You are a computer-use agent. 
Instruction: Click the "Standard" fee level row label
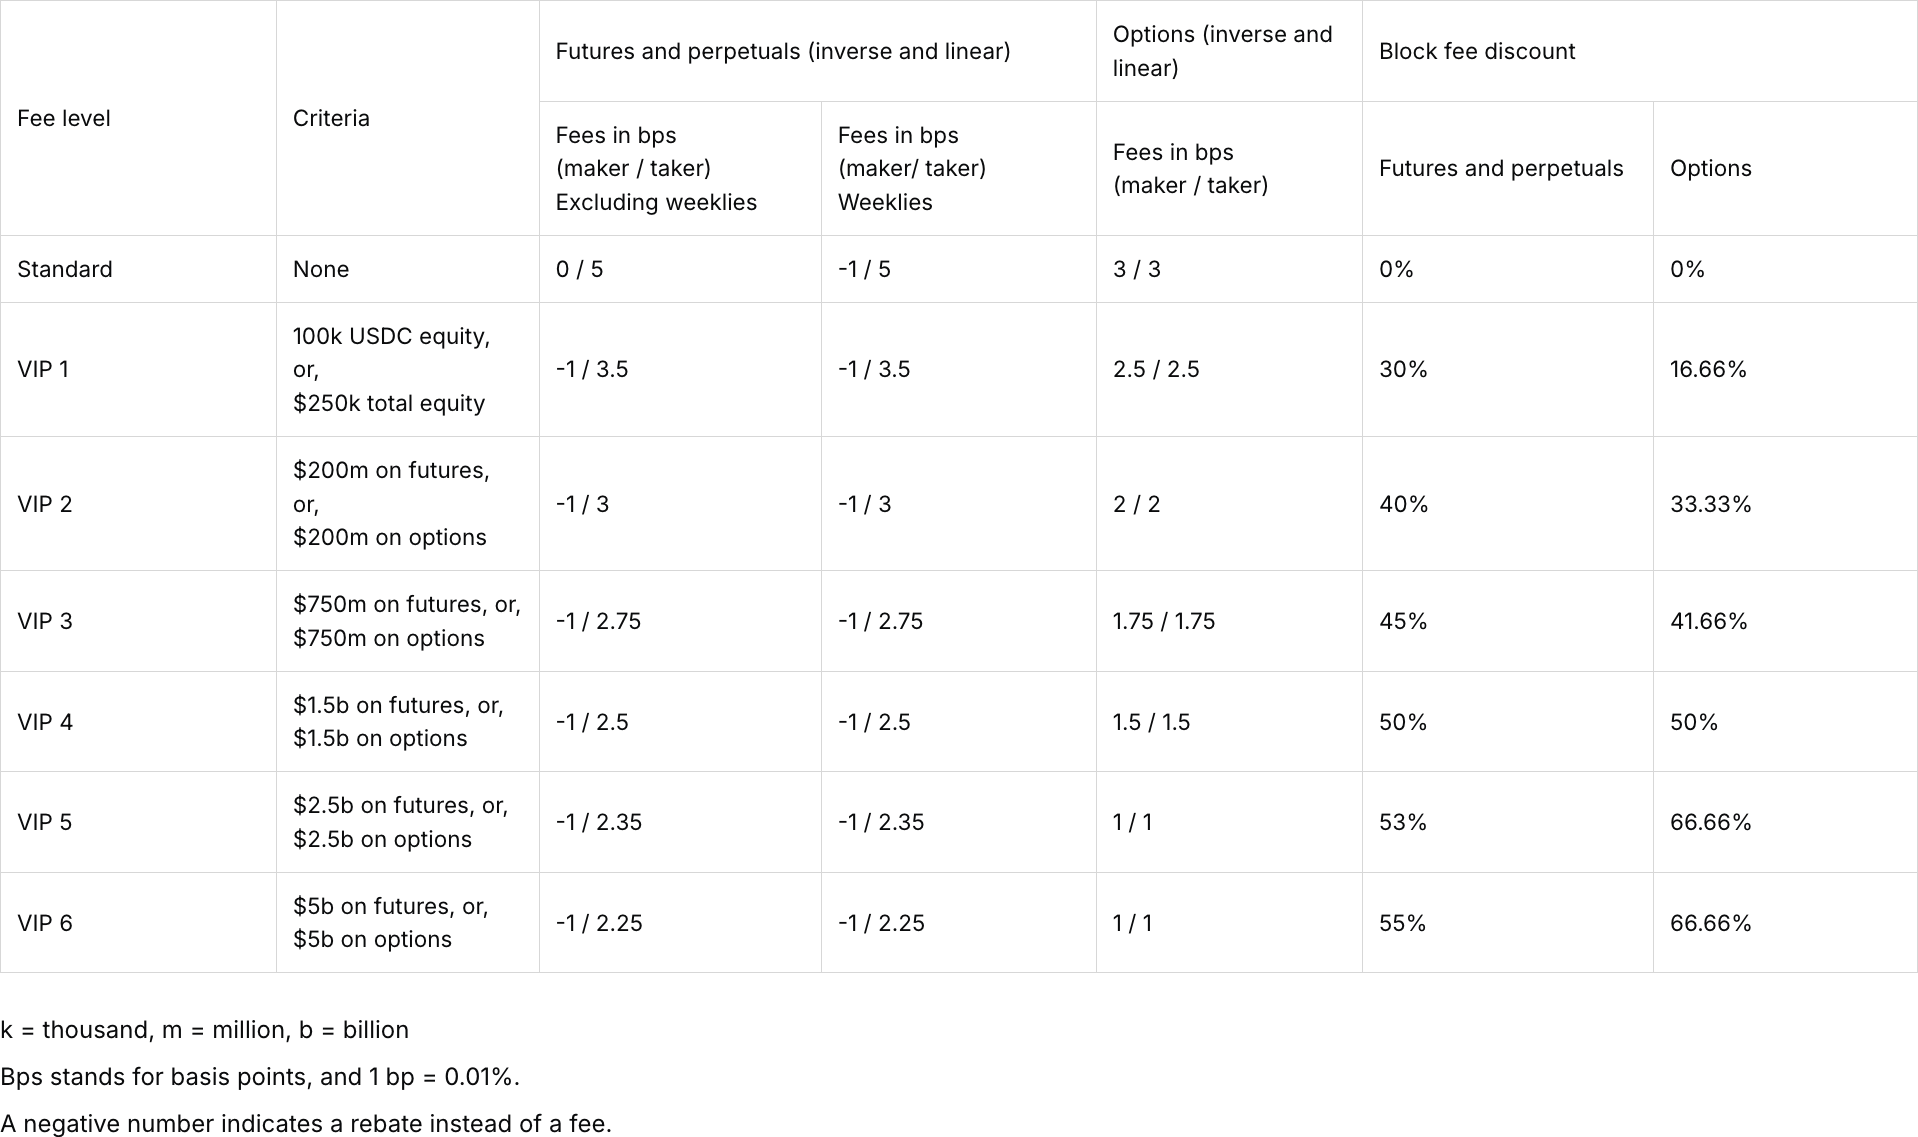click(x=65, y=269)
